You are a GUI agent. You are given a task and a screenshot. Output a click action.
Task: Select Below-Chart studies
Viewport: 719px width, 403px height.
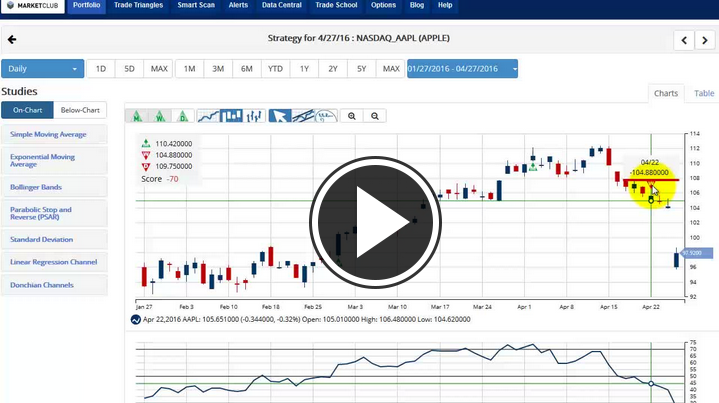pos(80,110)
